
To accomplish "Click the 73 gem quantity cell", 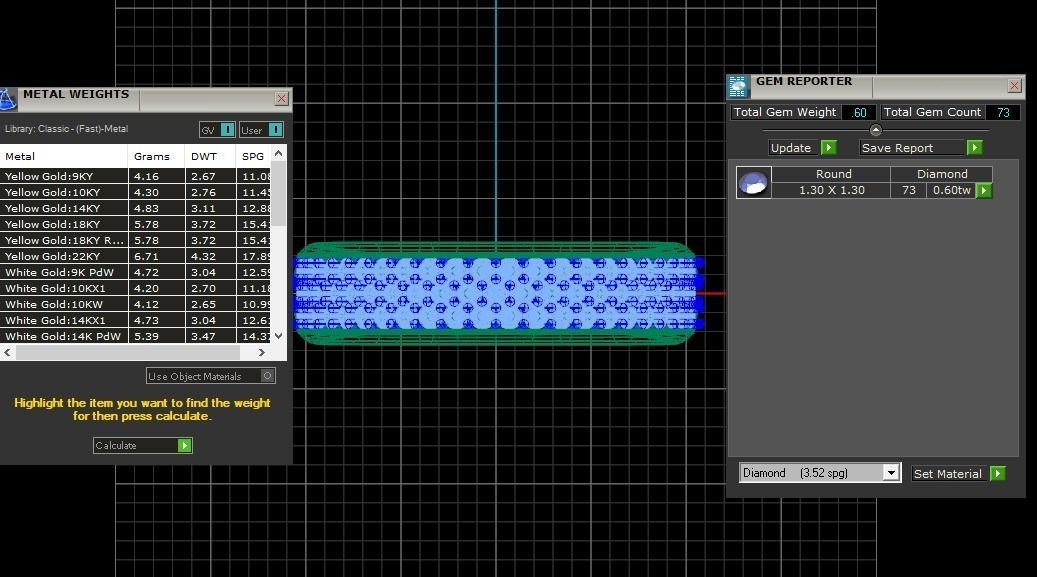I will tap(909, 190).
